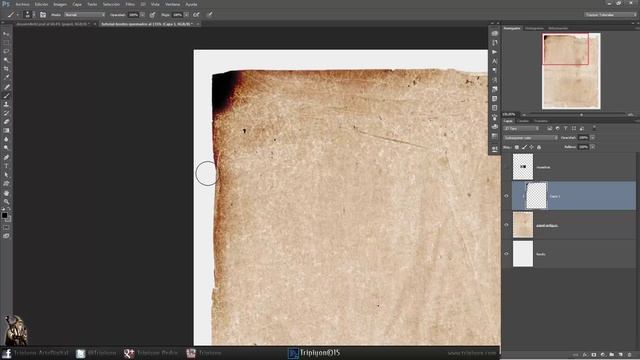Select the Quick Selection tool
The image size is (640, 360).
coord(6,60)
